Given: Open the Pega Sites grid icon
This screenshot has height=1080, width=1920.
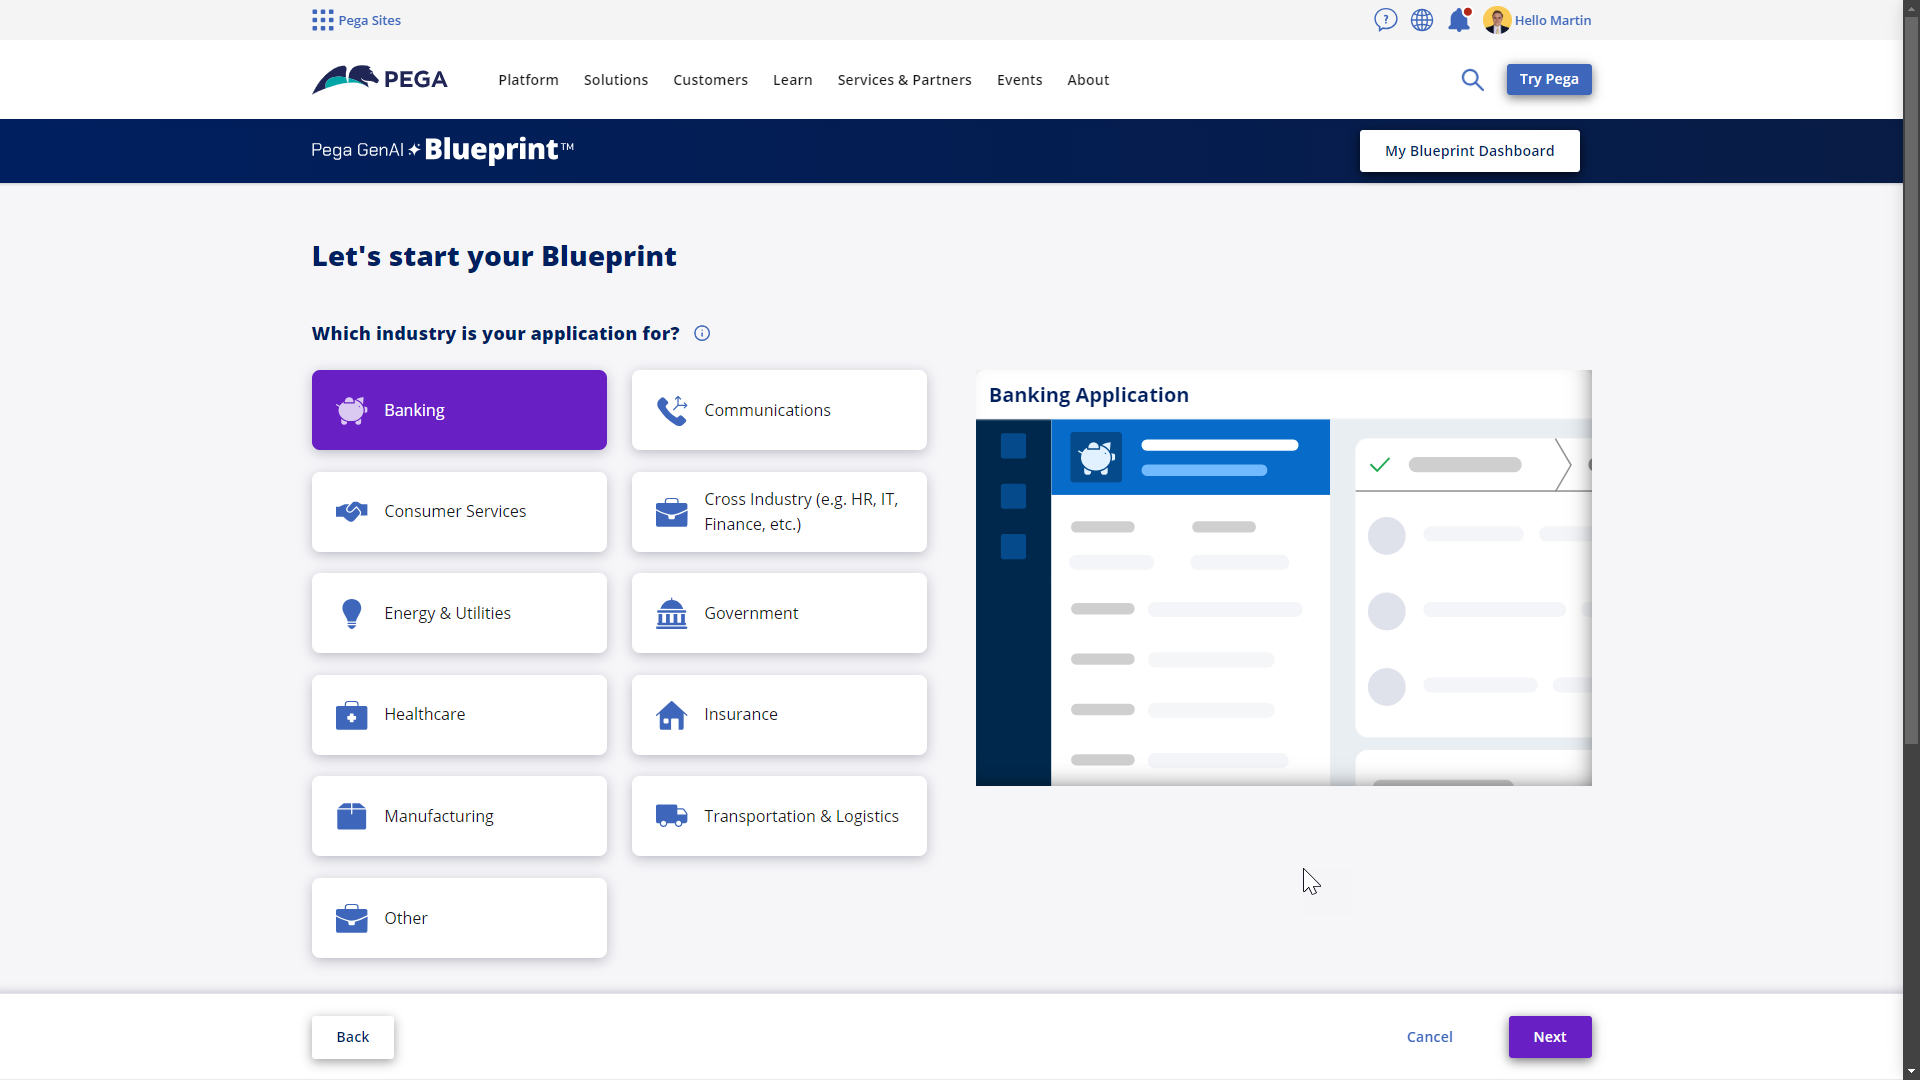Looking at the screenshot, I should click(322, 20).
